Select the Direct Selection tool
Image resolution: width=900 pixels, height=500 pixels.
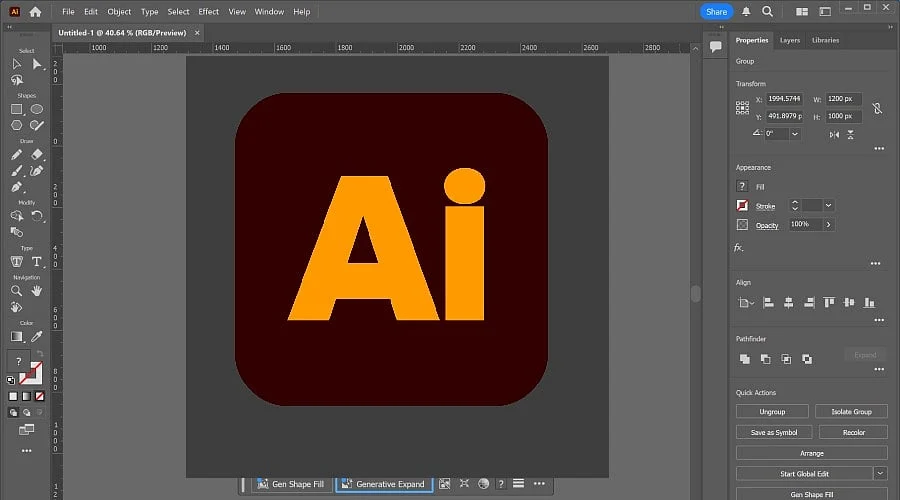click(37, 64)
